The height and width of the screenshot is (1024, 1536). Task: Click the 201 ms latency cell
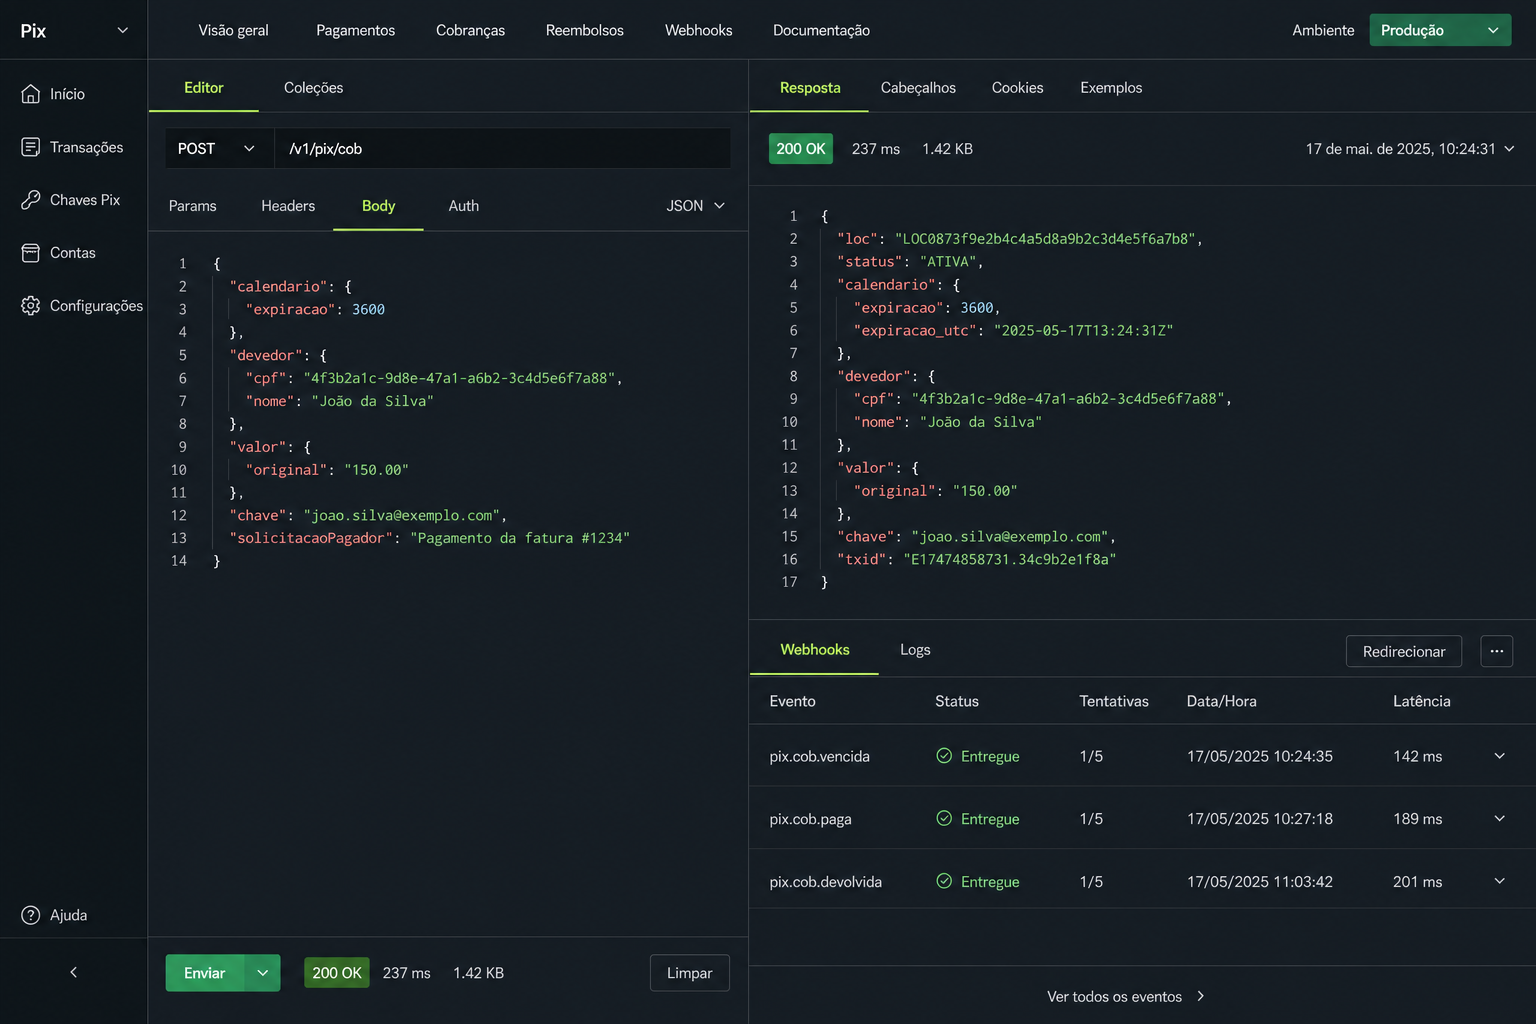pos(1417,881)
